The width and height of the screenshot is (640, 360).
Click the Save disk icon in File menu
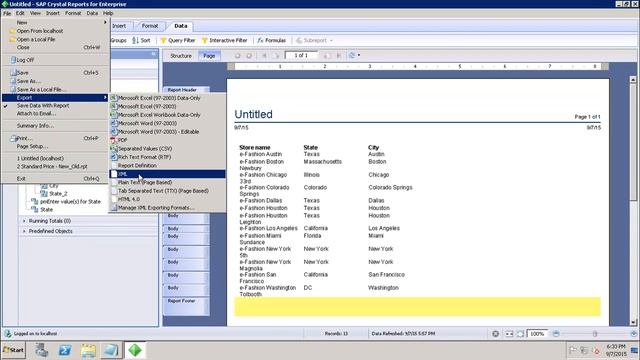tap(13, 73)
